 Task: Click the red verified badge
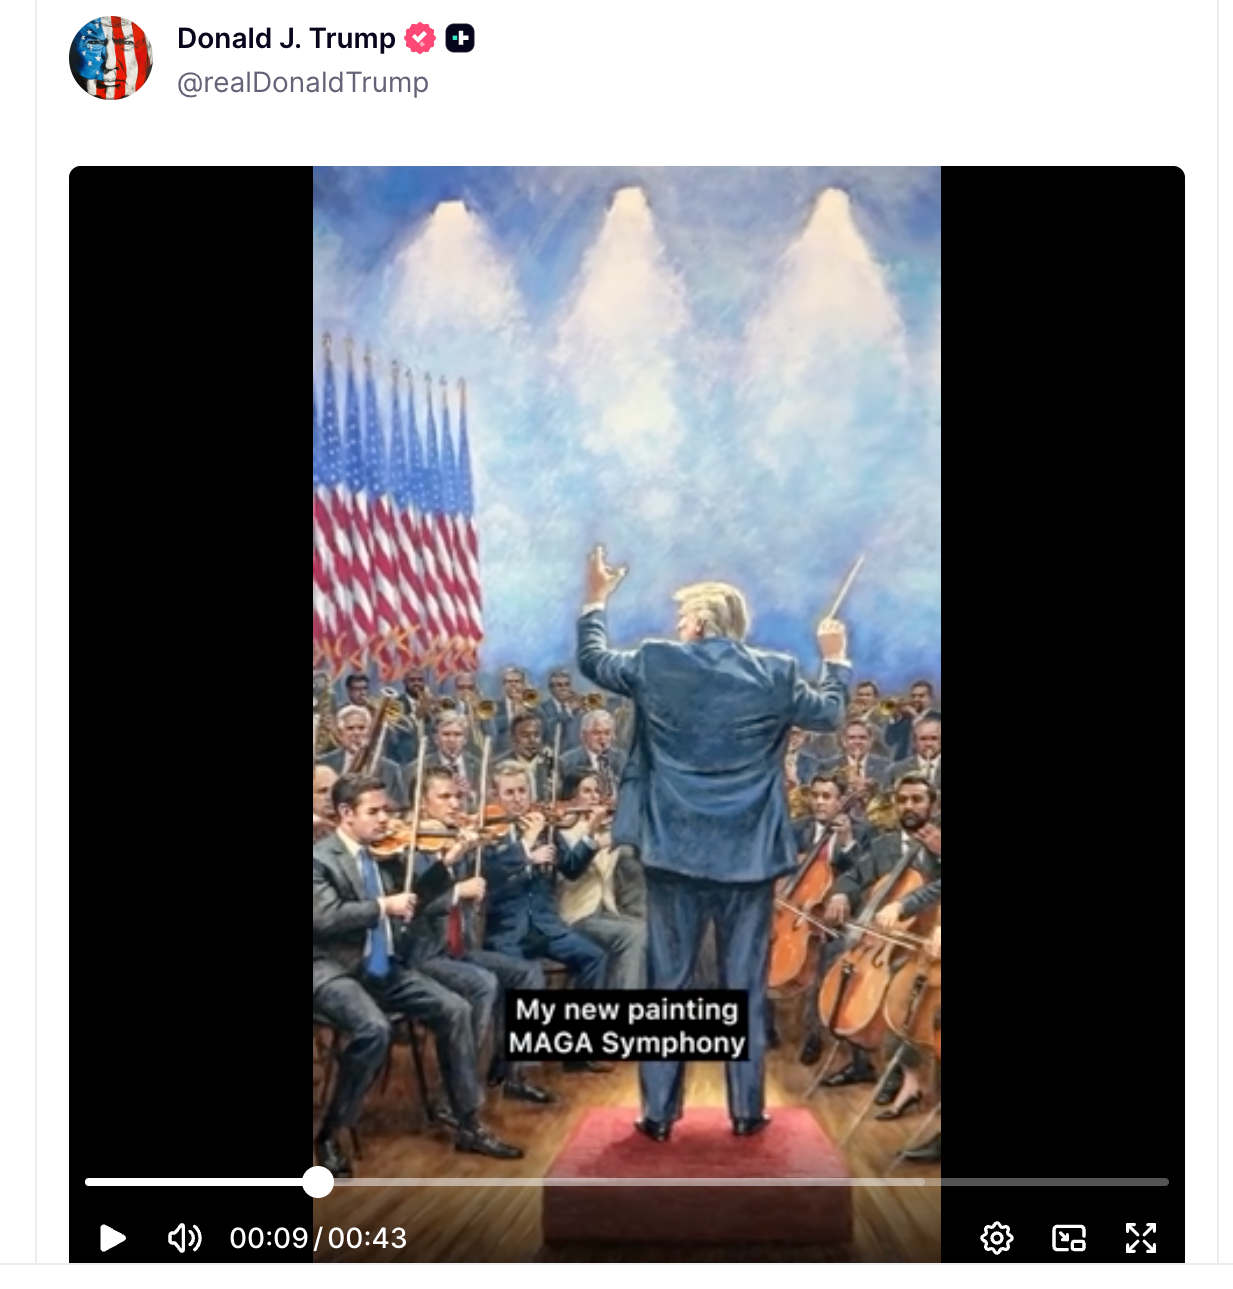pos(420,38)
